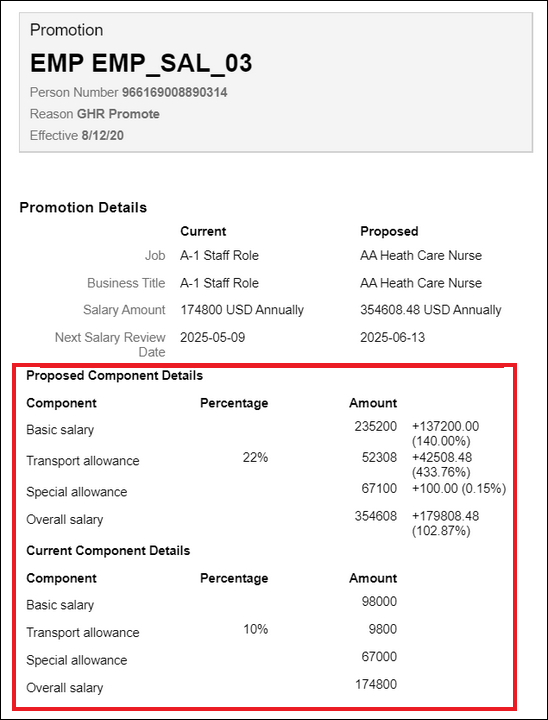Viewport: 548px width, 720px height.
Task: Click the current Overall salary amount 174800
Action: [x=376, y=685]
